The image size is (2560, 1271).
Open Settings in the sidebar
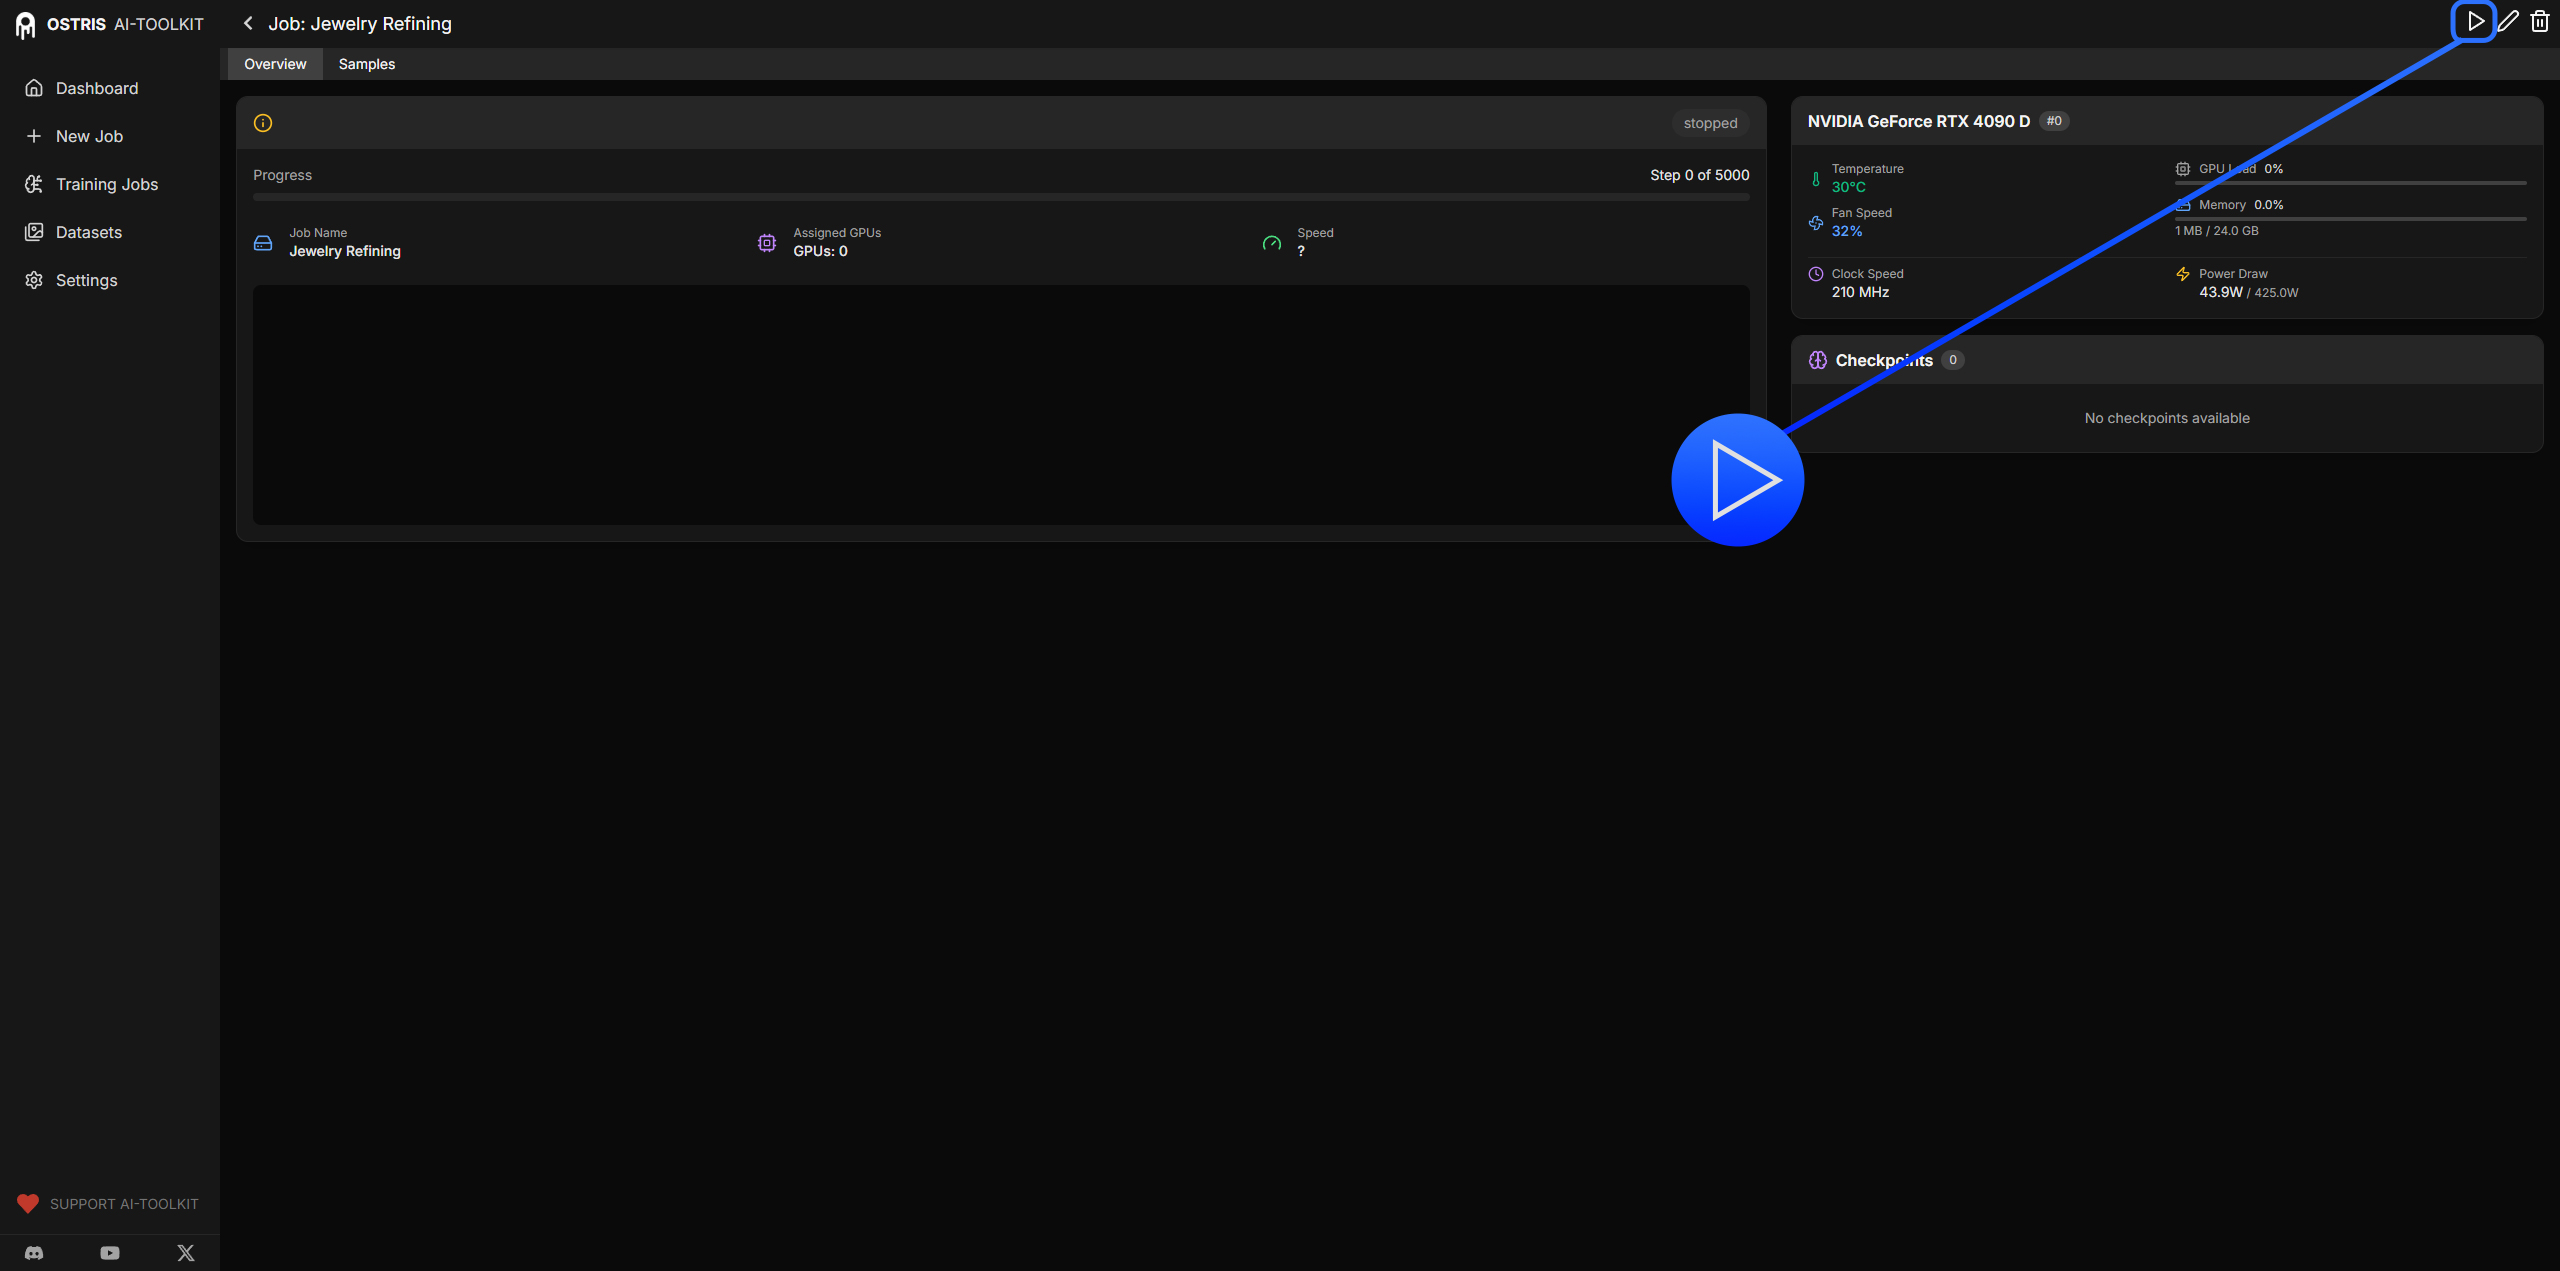(x=86, y=280)
